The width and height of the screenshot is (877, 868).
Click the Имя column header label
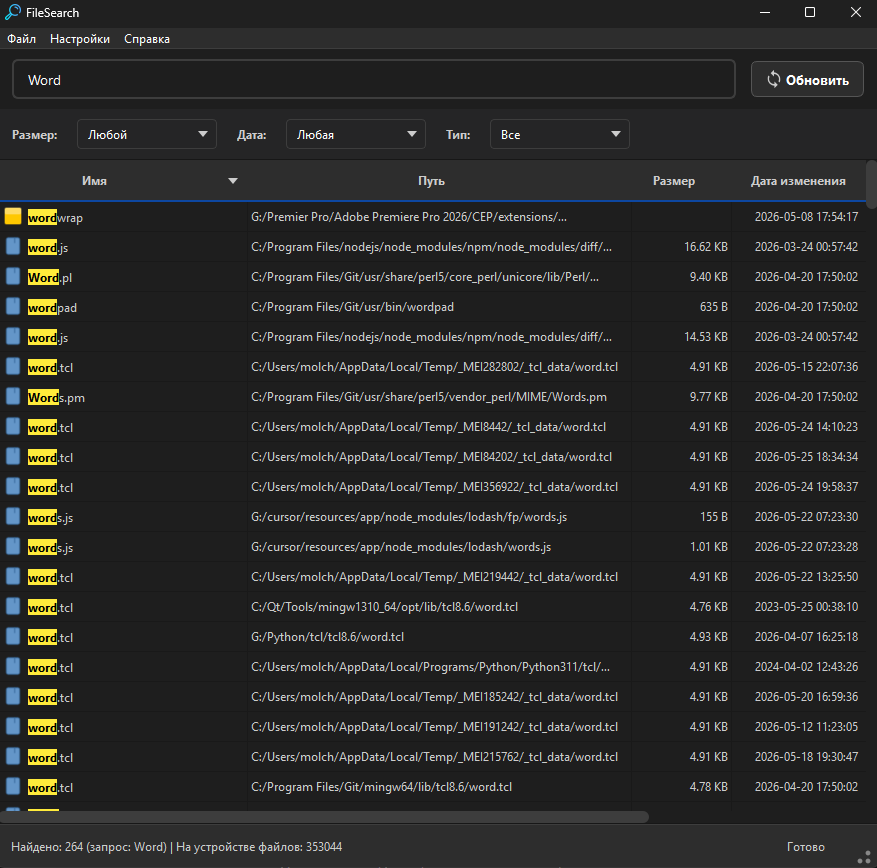click(94, 181)
